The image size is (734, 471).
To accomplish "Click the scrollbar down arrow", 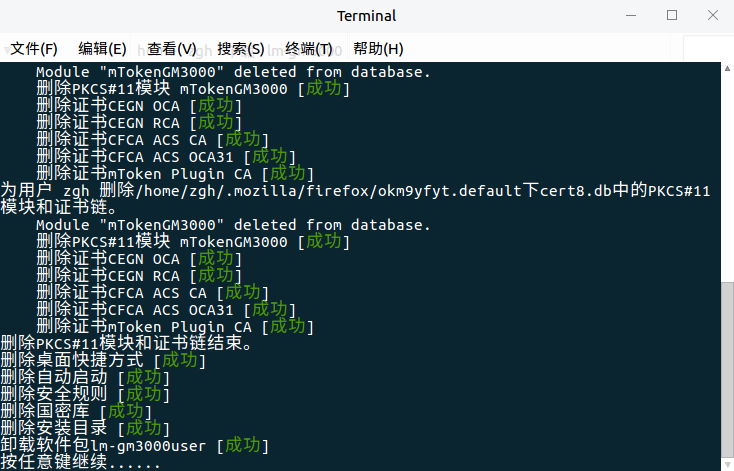I will 727,465.
